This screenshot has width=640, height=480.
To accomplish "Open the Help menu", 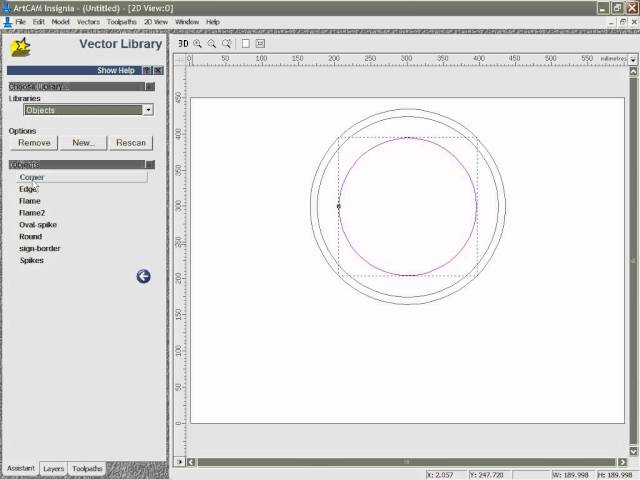I will [x=213, y=22].
